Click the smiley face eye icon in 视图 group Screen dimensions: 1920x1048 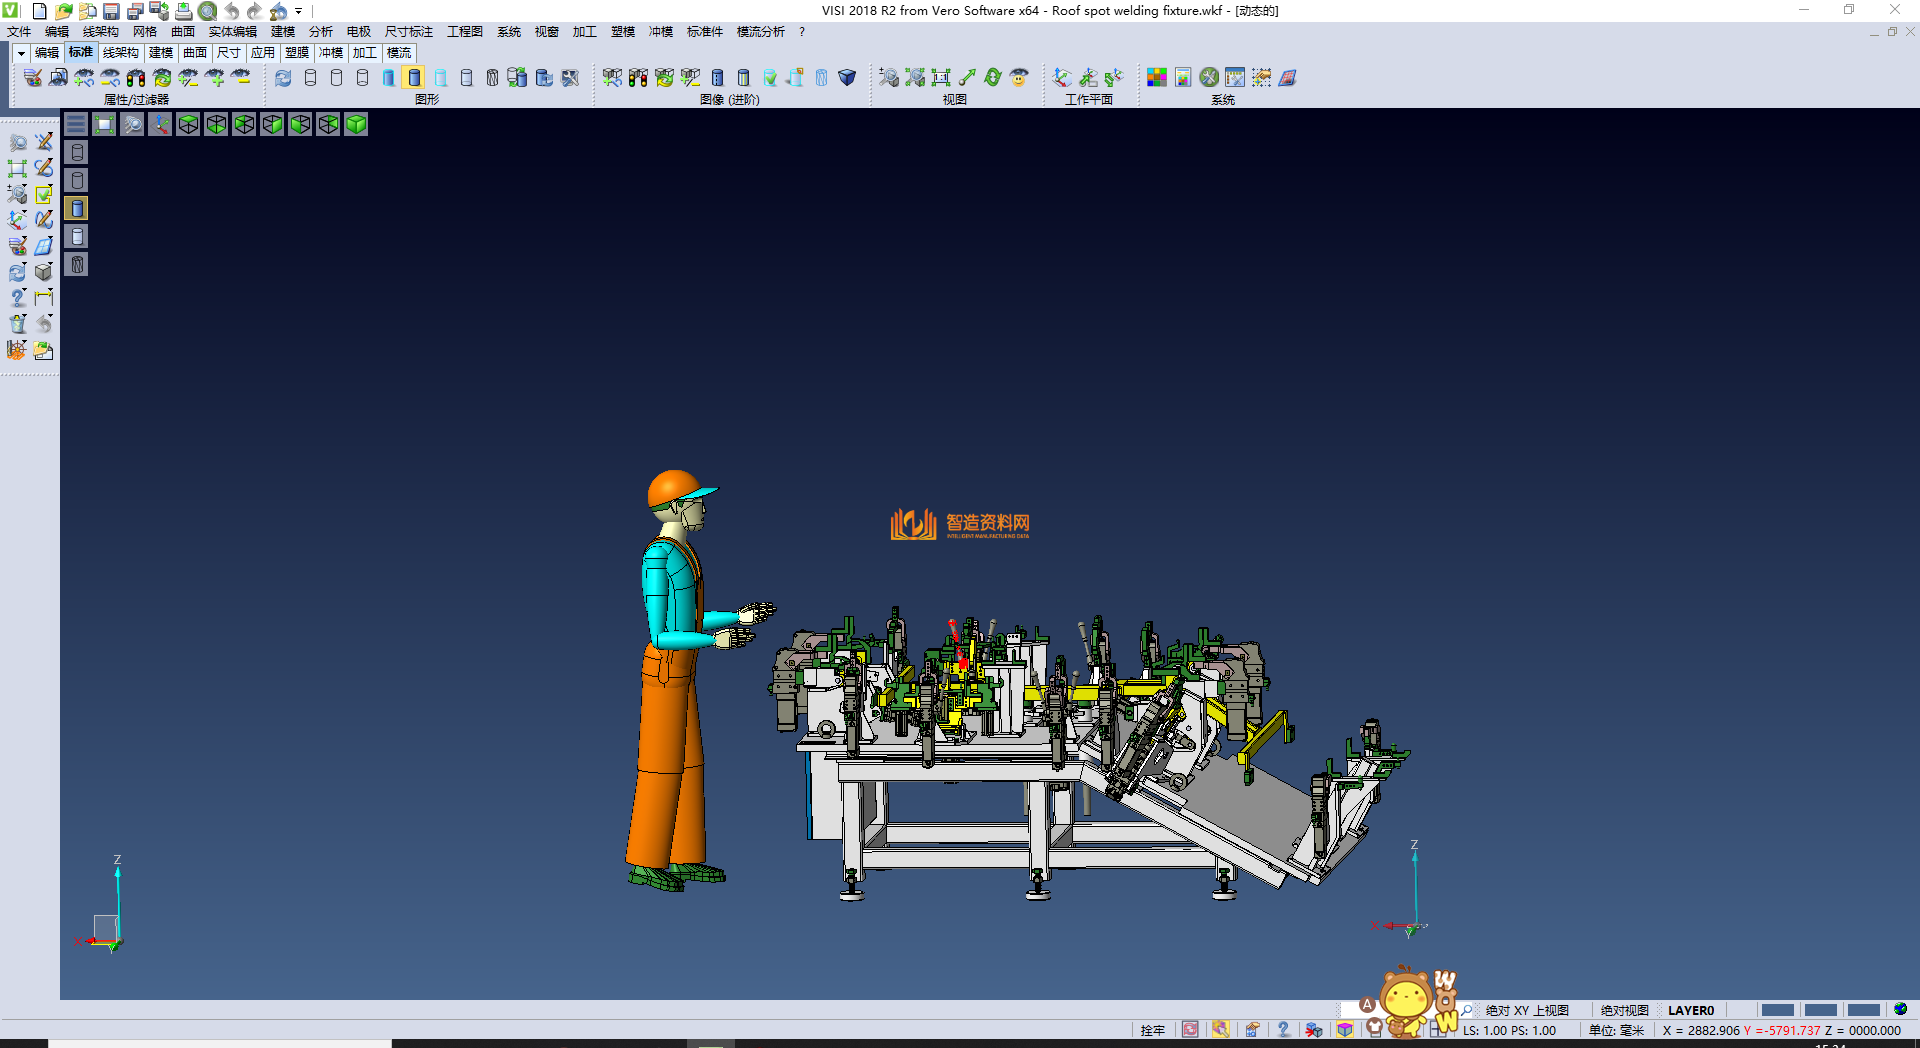[x=1019, y=78]
